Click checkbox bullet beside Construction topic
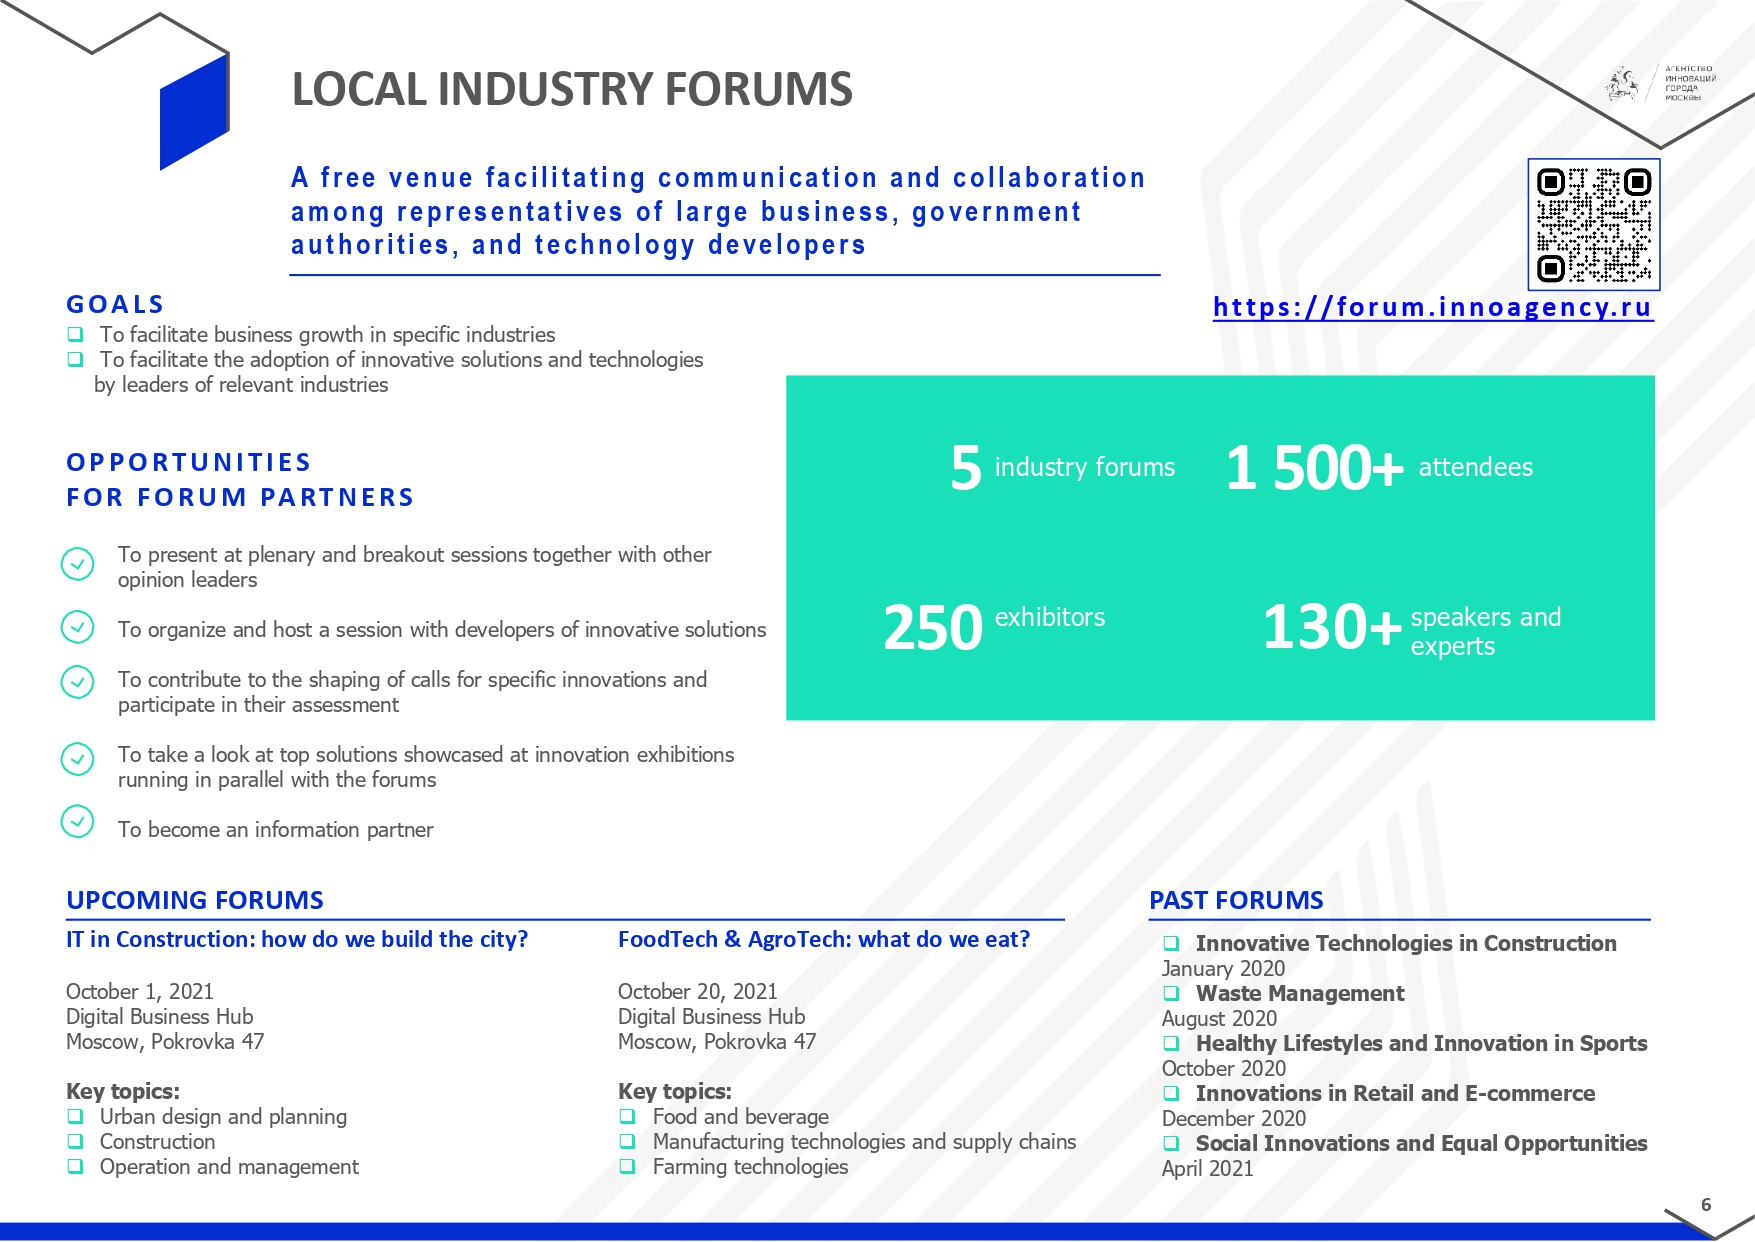The image size is (1755, 1242). pos(75,1141)
